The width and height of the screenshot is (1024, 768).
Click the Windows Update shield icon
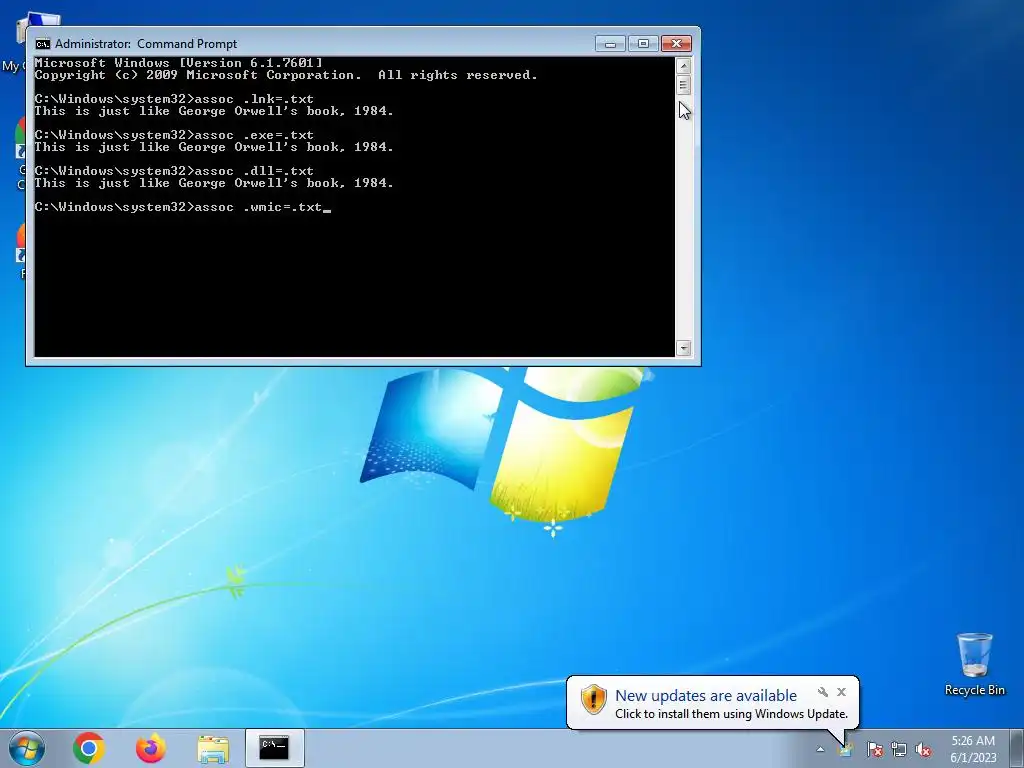tap(593, 699)
